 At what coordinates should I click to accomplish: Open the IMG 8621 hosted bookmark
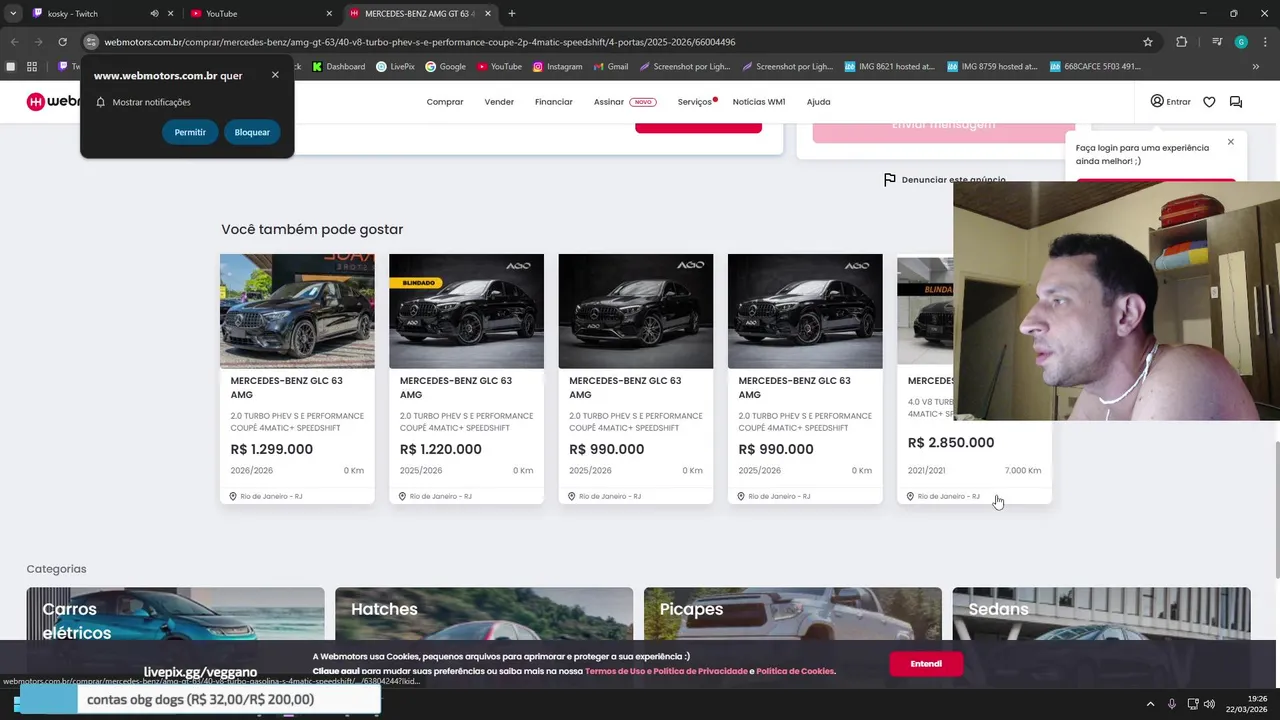click(889, 67)
